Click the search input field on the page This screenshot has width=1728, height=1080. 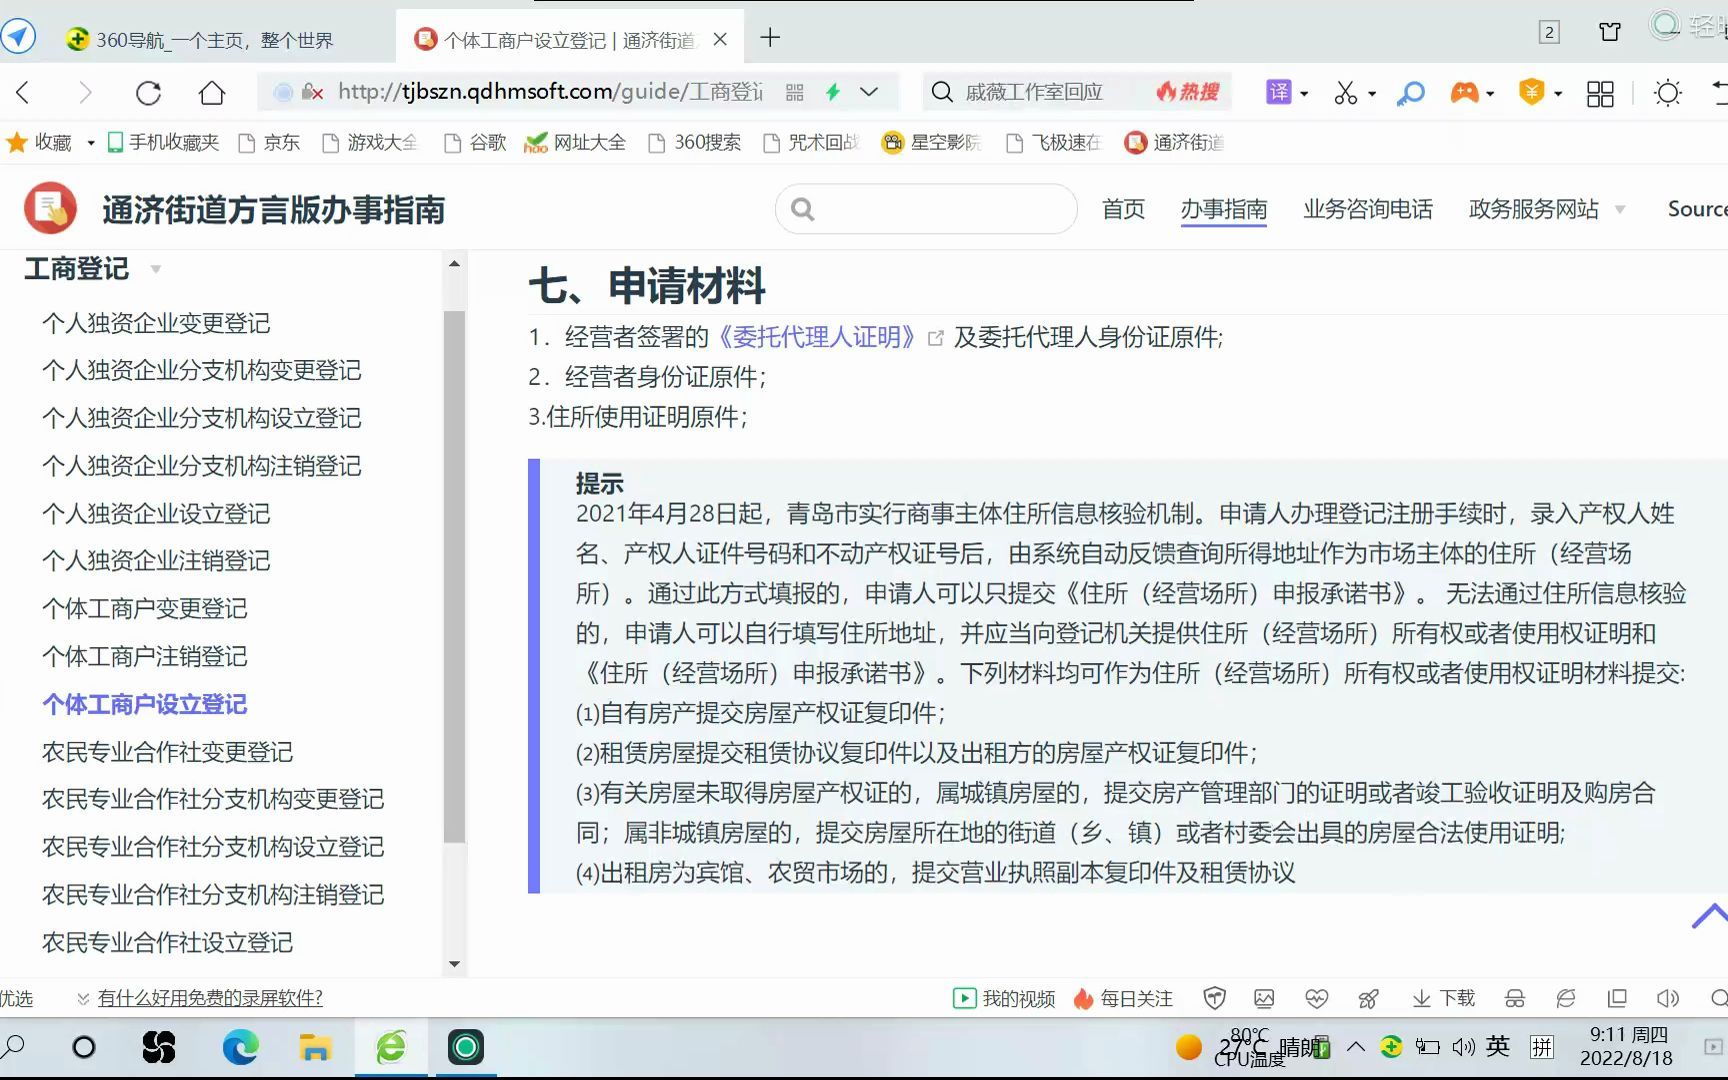pyautogui.click(x=925, y=209)
